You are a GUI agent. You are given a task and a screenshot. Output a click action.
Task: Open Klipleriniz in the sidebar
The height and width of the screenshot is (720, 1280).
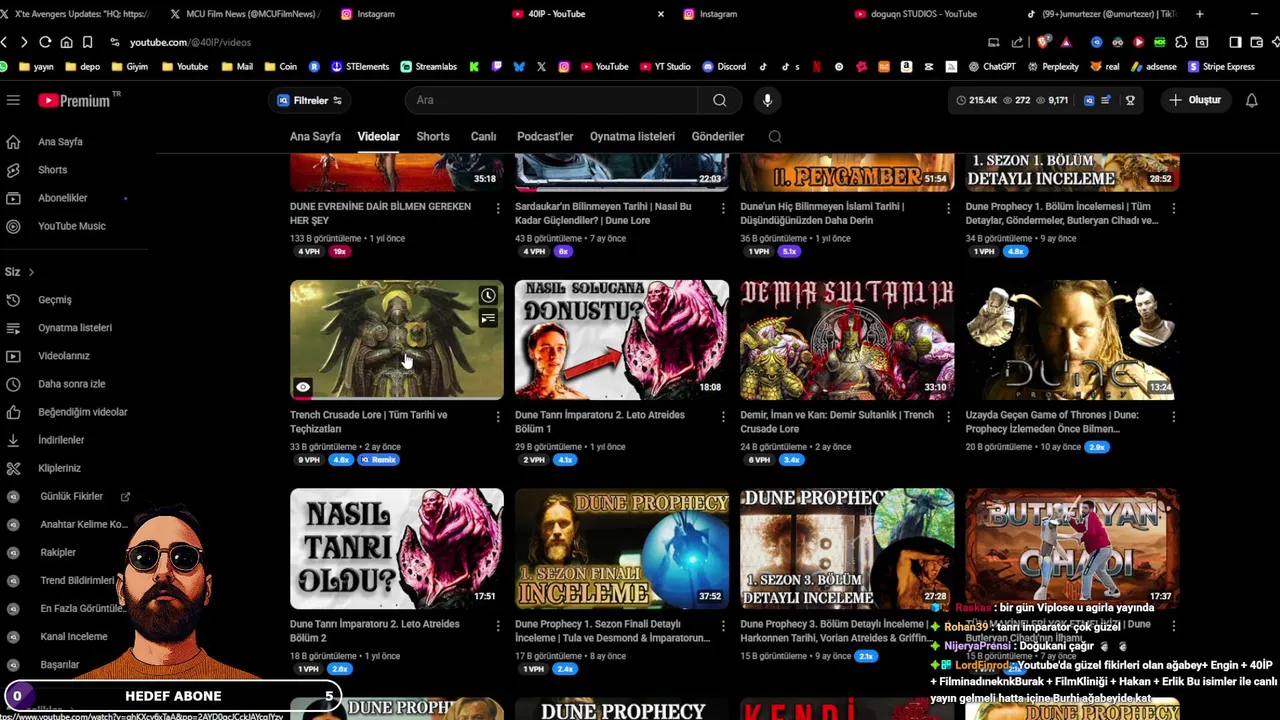point(59,468)
